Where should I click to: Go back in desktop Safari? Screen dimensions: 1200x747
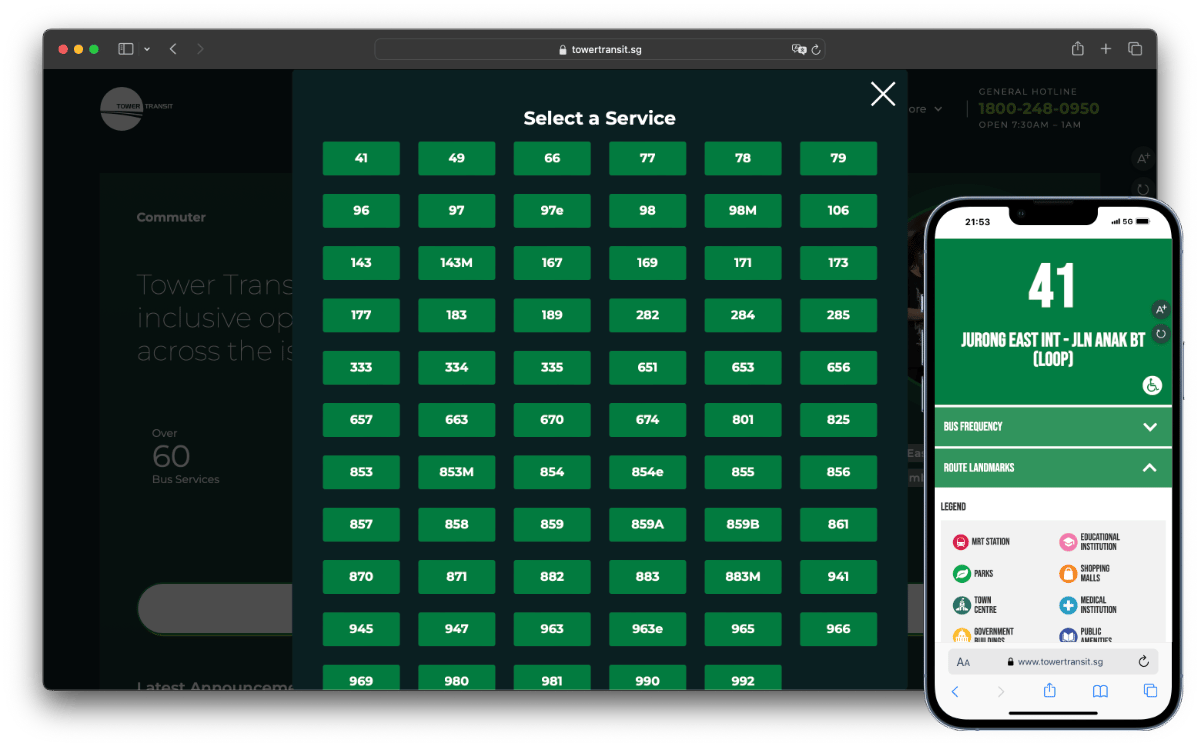(x=173, y=49)
